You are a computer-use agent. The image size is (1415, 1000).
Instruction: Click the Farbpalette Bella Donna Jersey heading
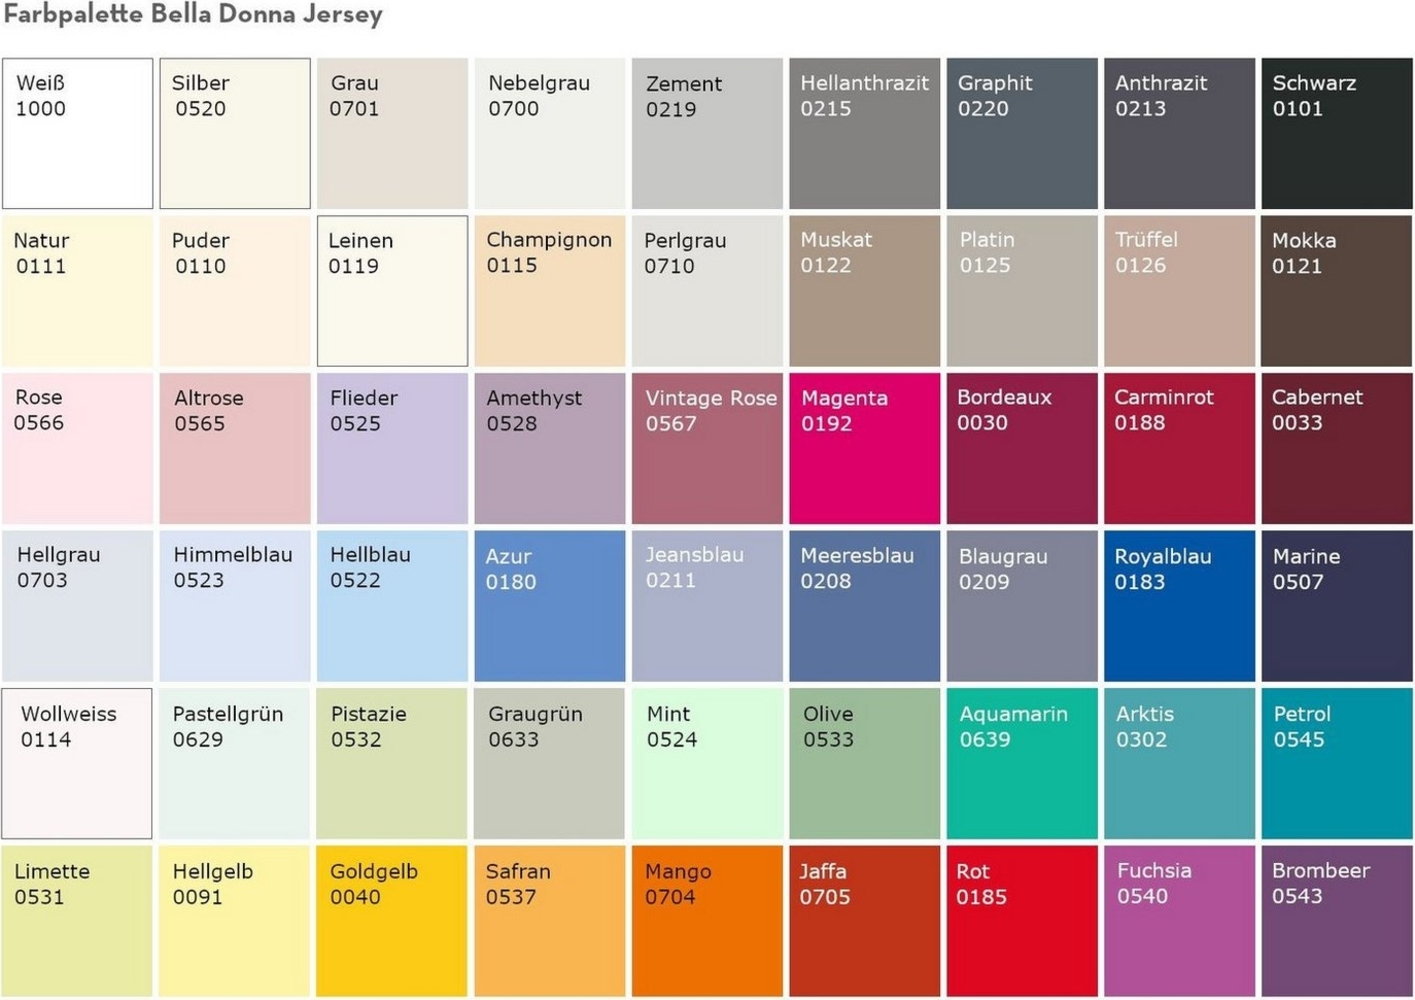(193, 15)
